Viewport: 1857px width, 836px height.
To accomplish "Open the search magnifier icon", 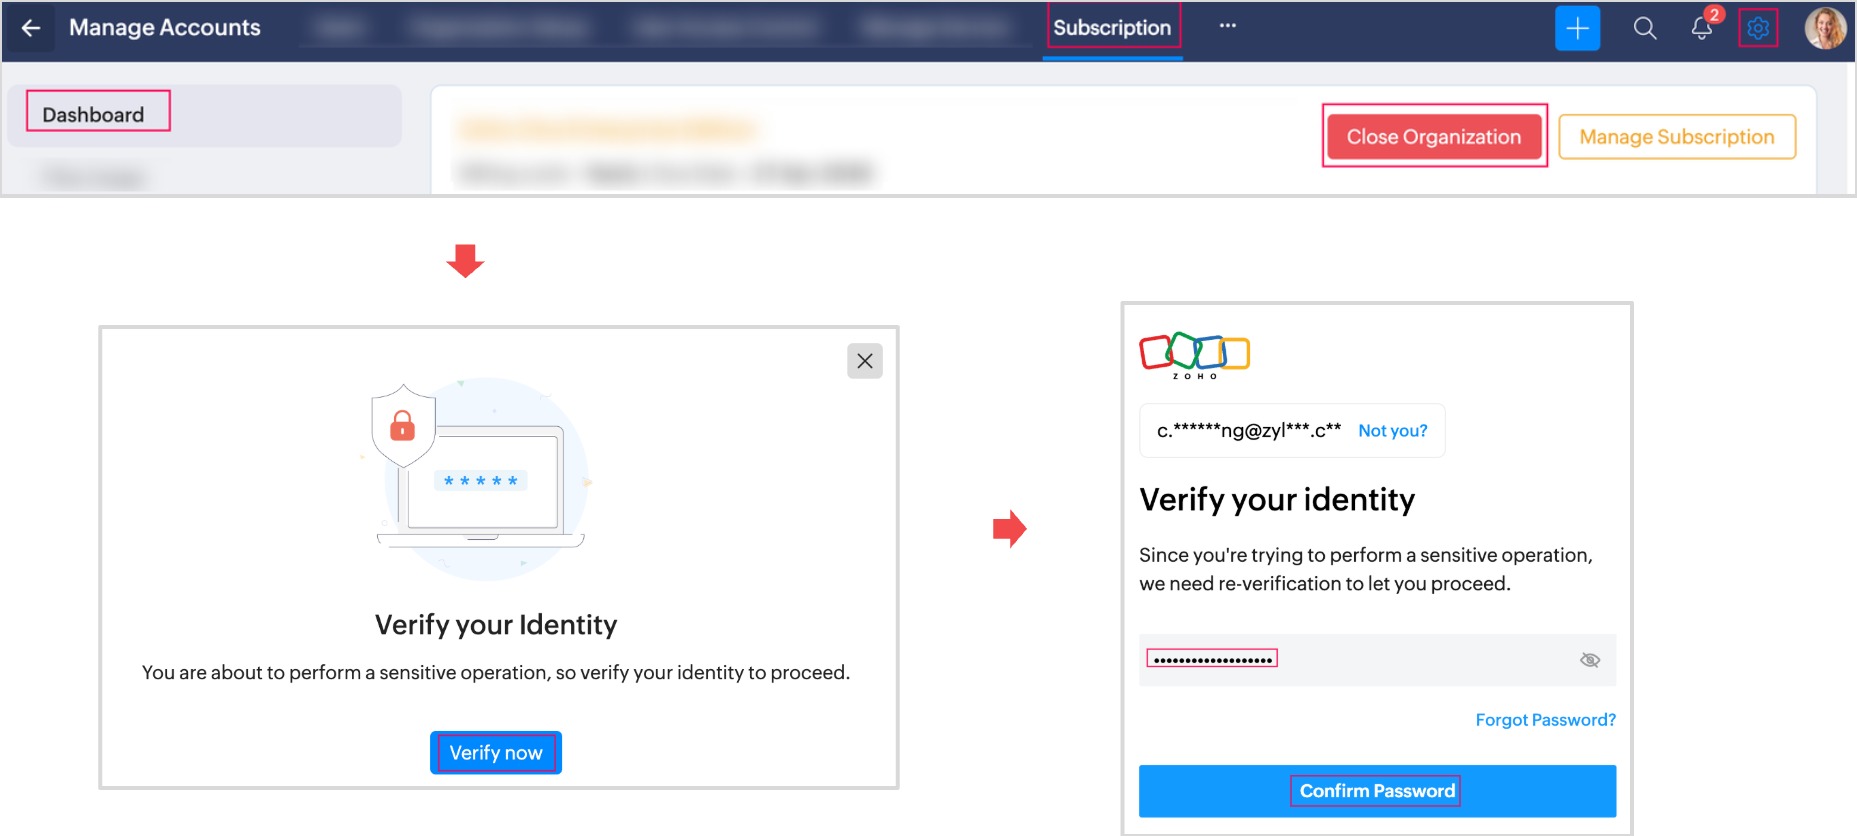I will pos(1644,28).
